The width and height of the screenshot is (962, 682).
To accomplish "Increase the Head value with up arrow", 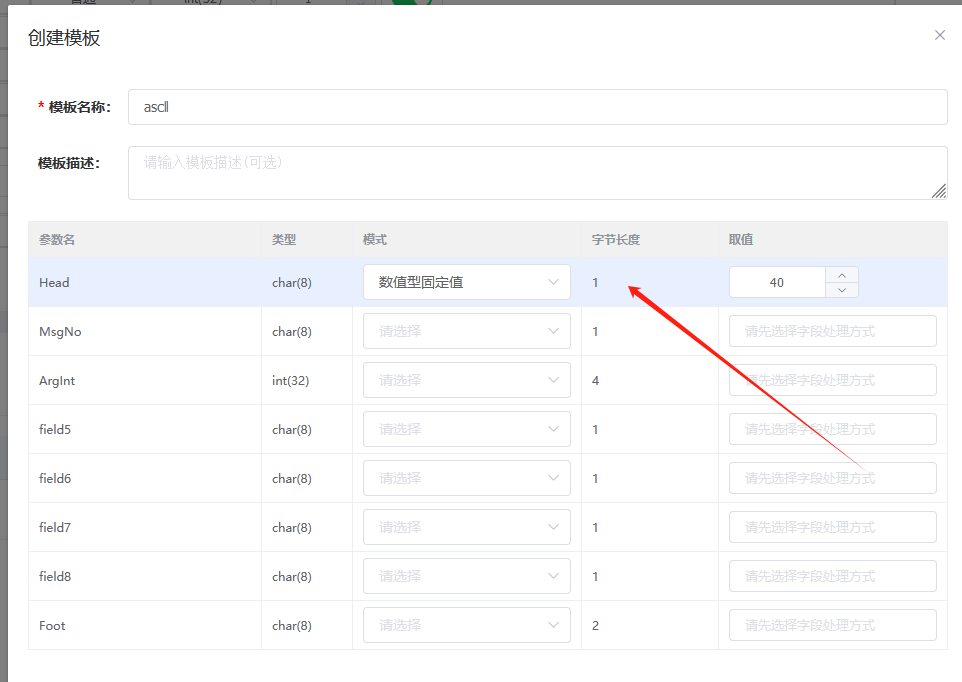I will [842, 275].
